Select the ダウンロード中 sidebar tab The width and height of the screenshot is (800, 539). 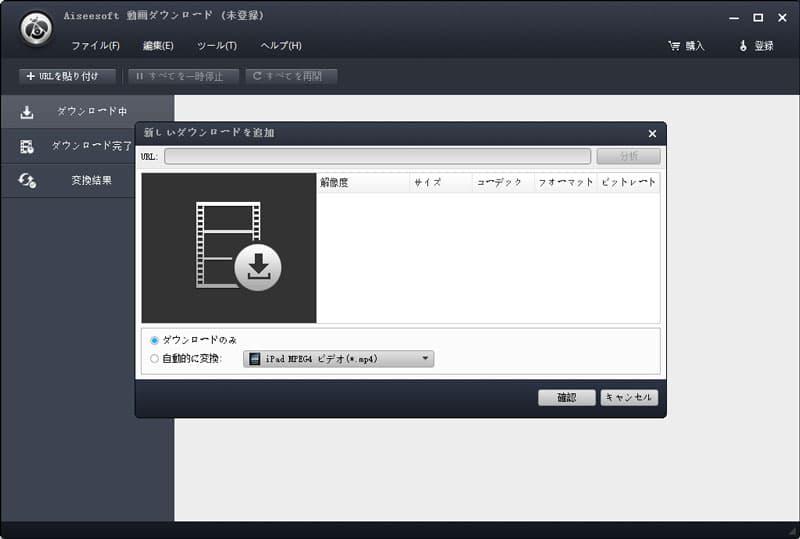tap(87, 111)
